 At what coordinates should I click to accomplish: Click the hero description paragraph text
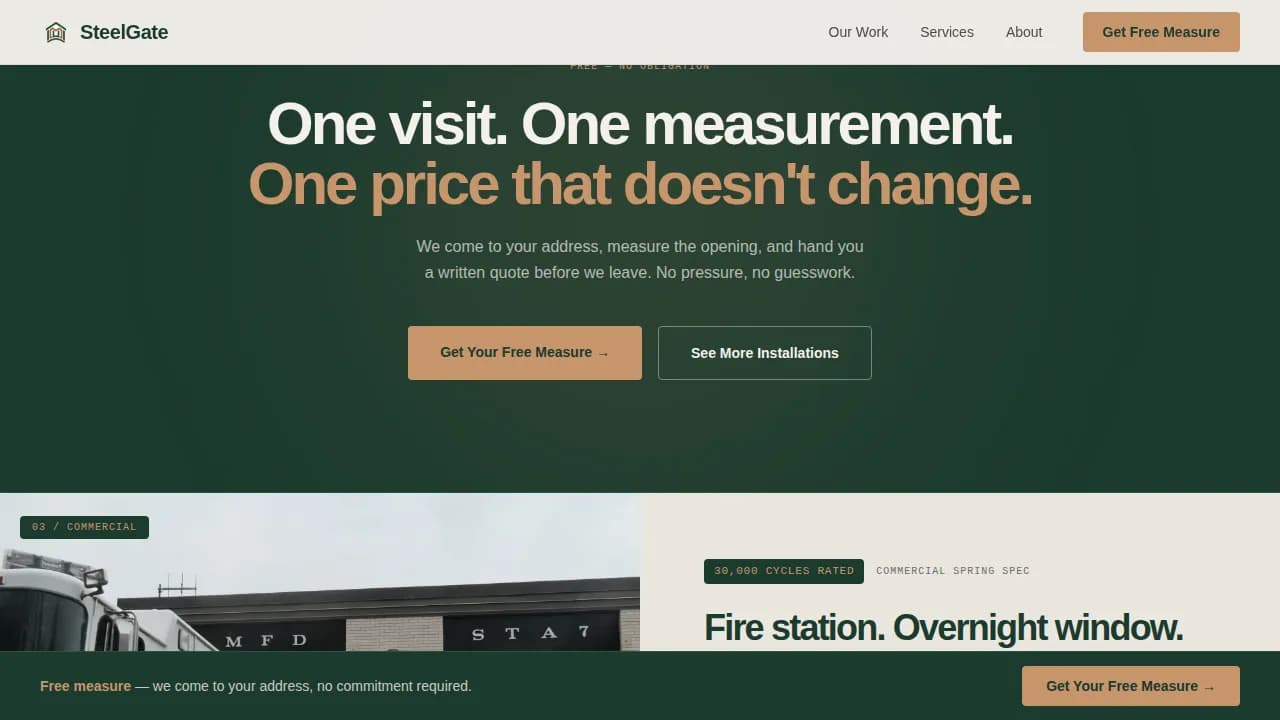640,259
